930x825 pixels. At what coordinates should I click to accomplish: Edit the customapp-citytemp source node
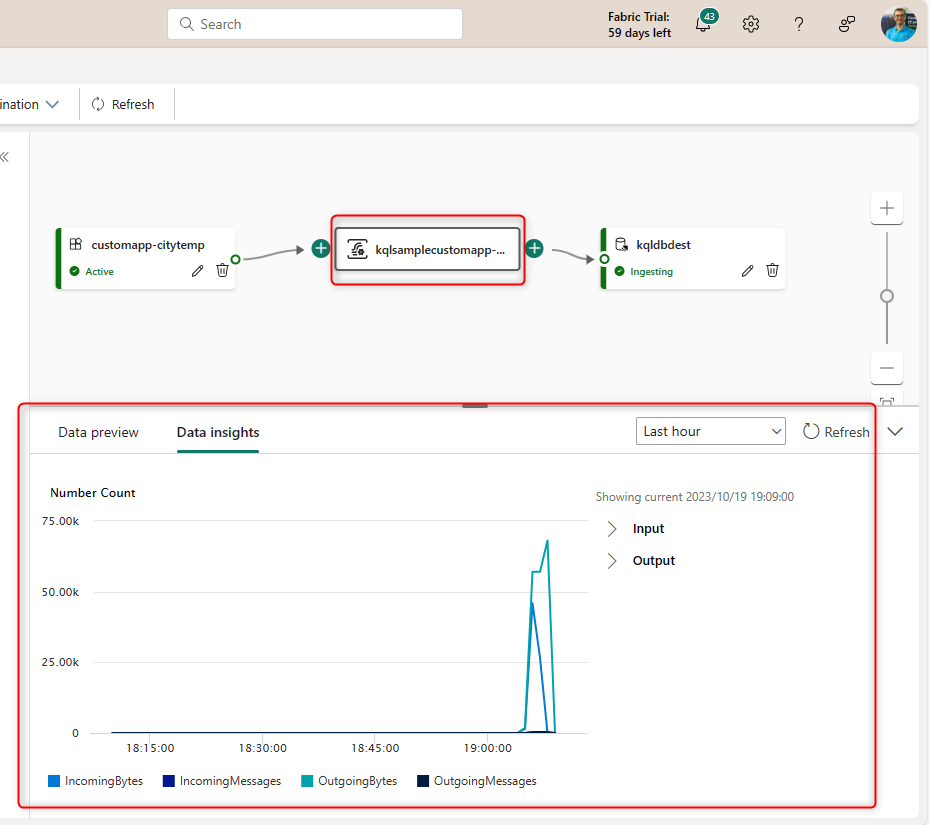(x=198, y=271)
